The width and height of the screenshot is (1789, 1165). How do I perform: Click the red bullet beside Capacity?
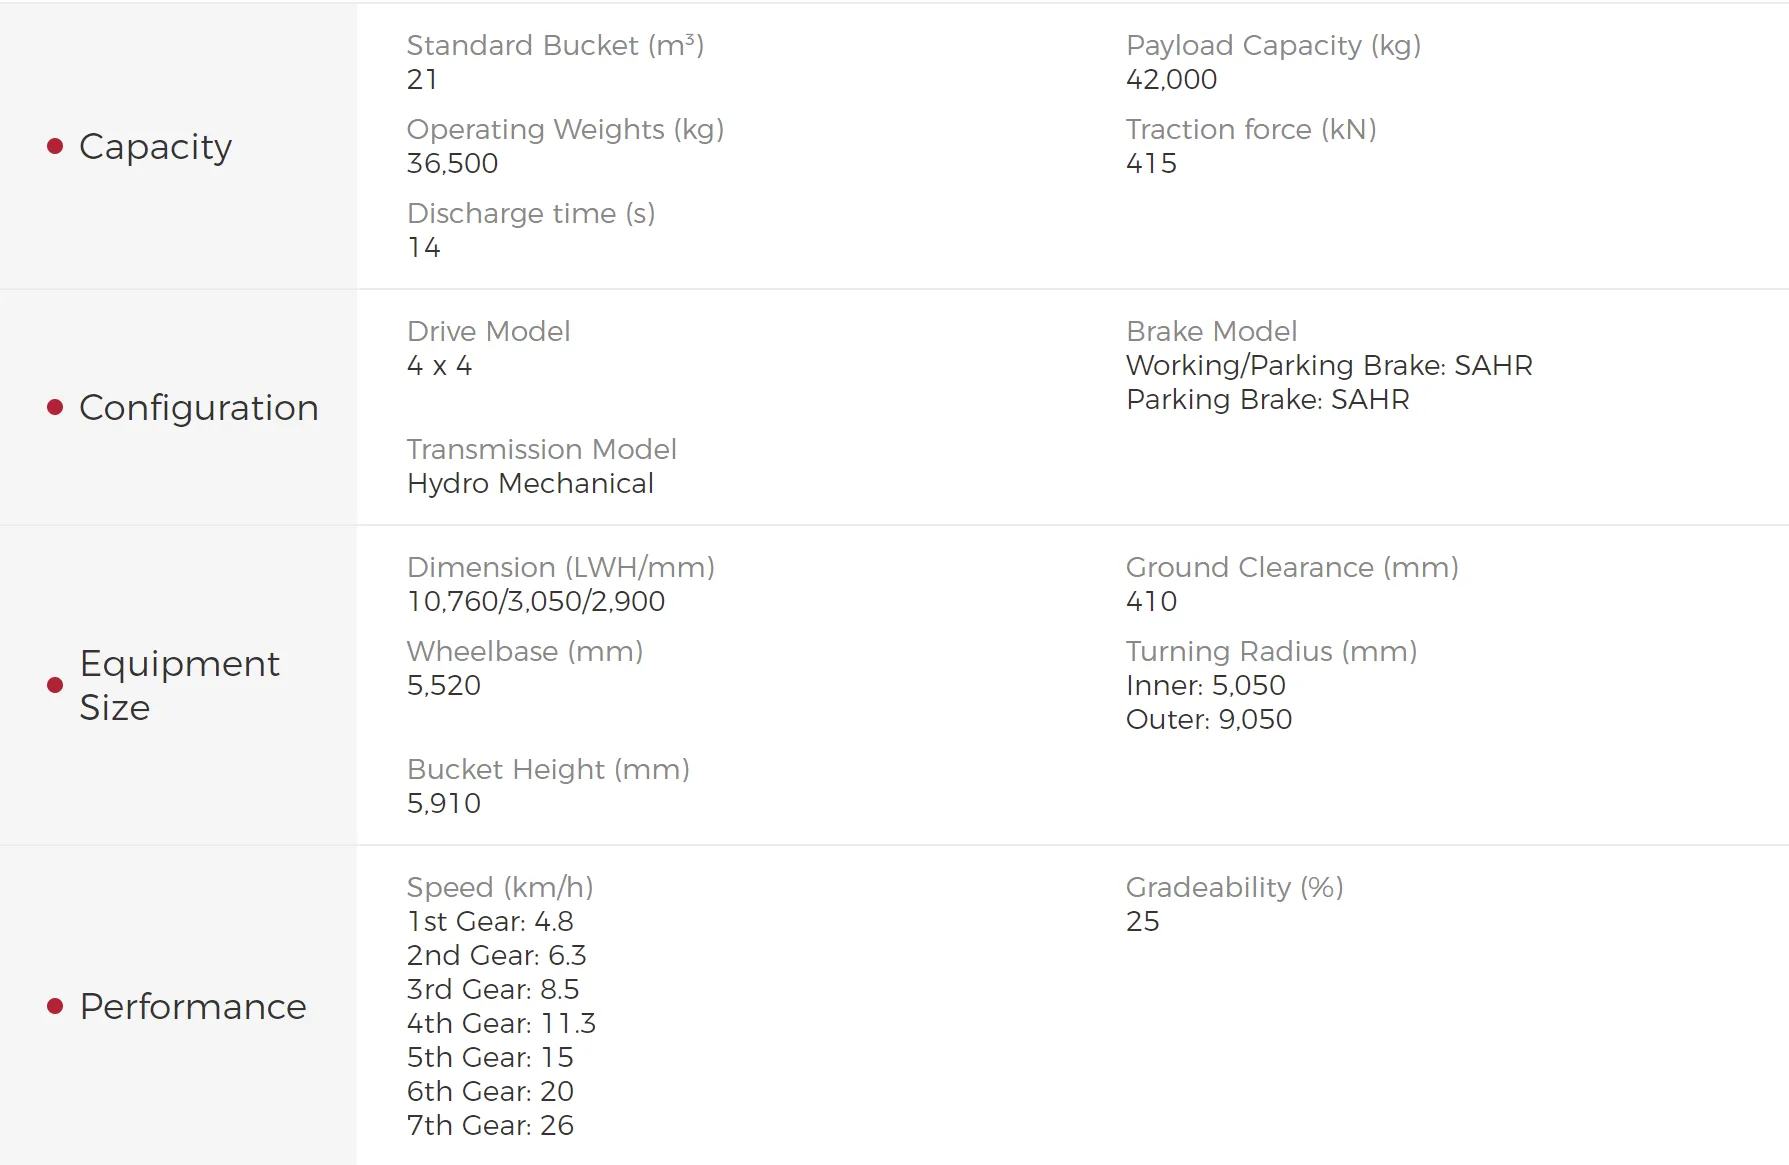coord(55,147)
